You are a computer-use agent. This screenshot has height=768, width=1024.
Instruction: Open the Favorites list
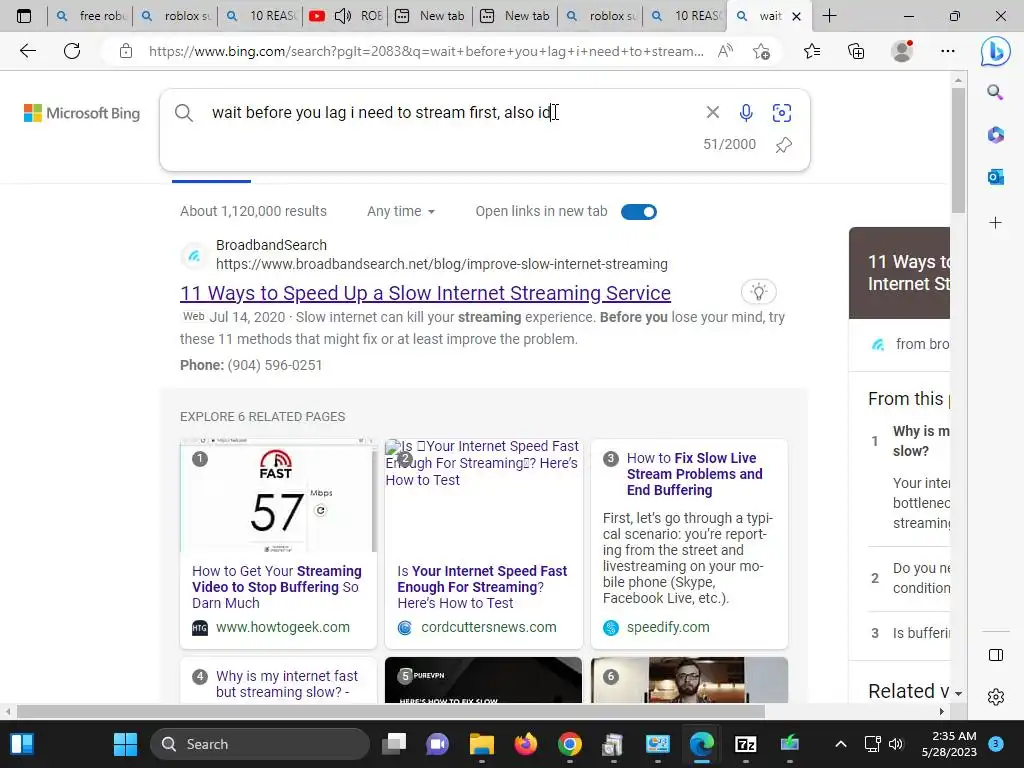pos(812,51)
